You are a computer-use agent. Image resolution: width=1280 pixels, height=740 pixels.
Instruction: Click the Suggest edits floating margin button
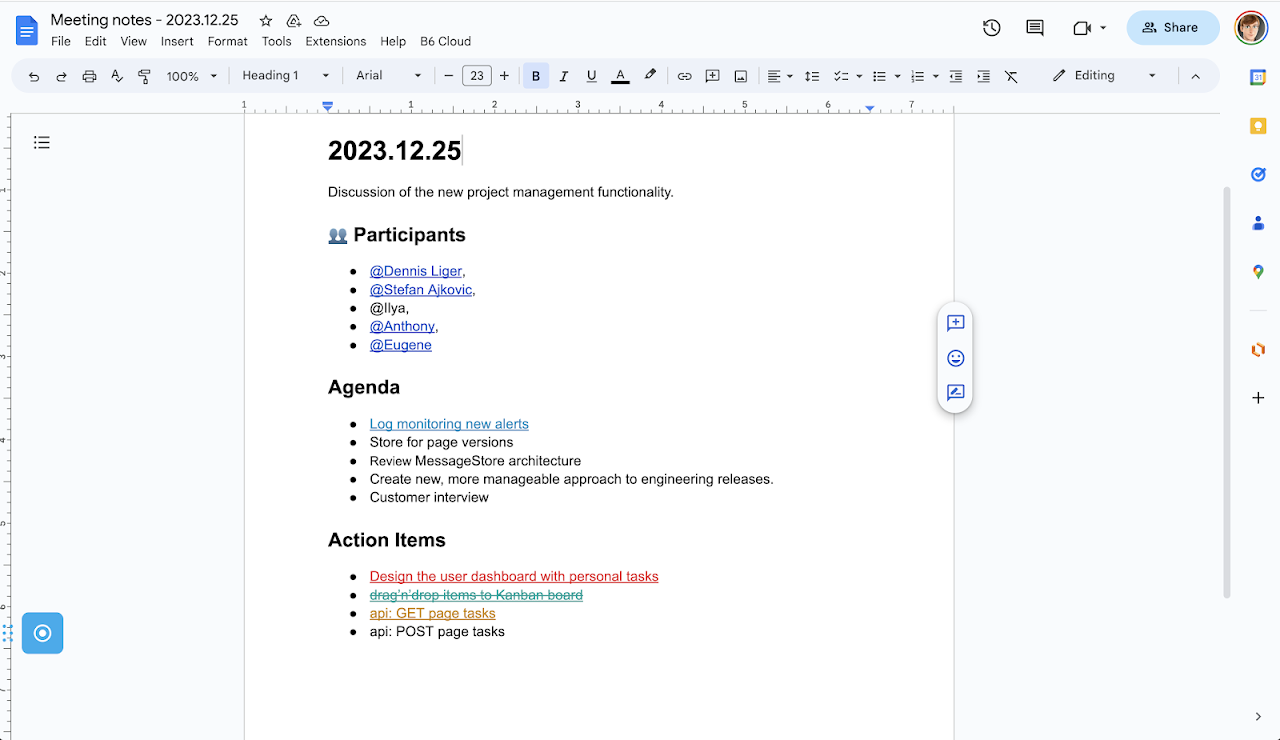(955, 393)
